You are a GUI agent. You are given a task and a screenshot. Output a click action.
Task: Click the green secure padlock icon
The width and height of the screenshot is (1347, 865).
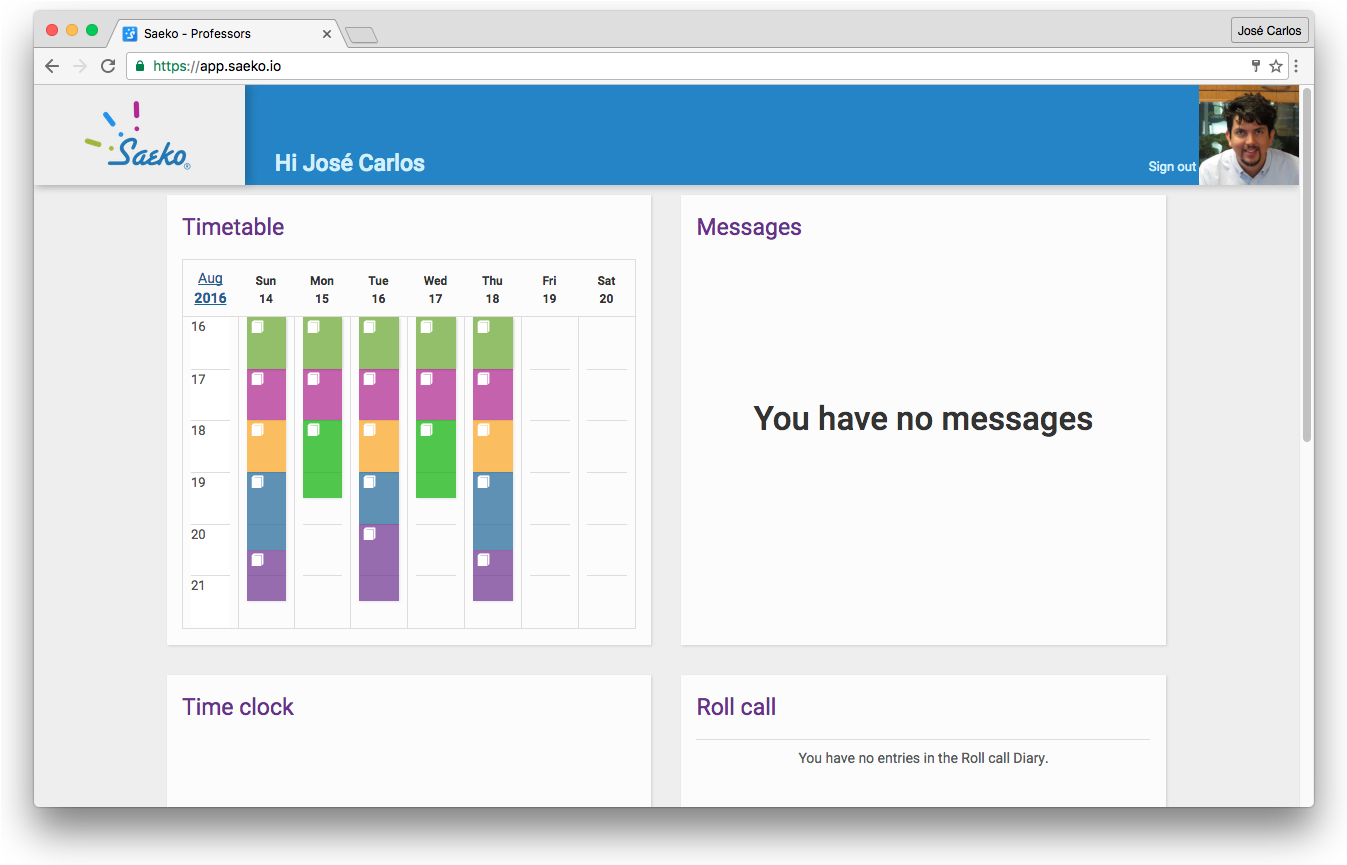[140, 66]
